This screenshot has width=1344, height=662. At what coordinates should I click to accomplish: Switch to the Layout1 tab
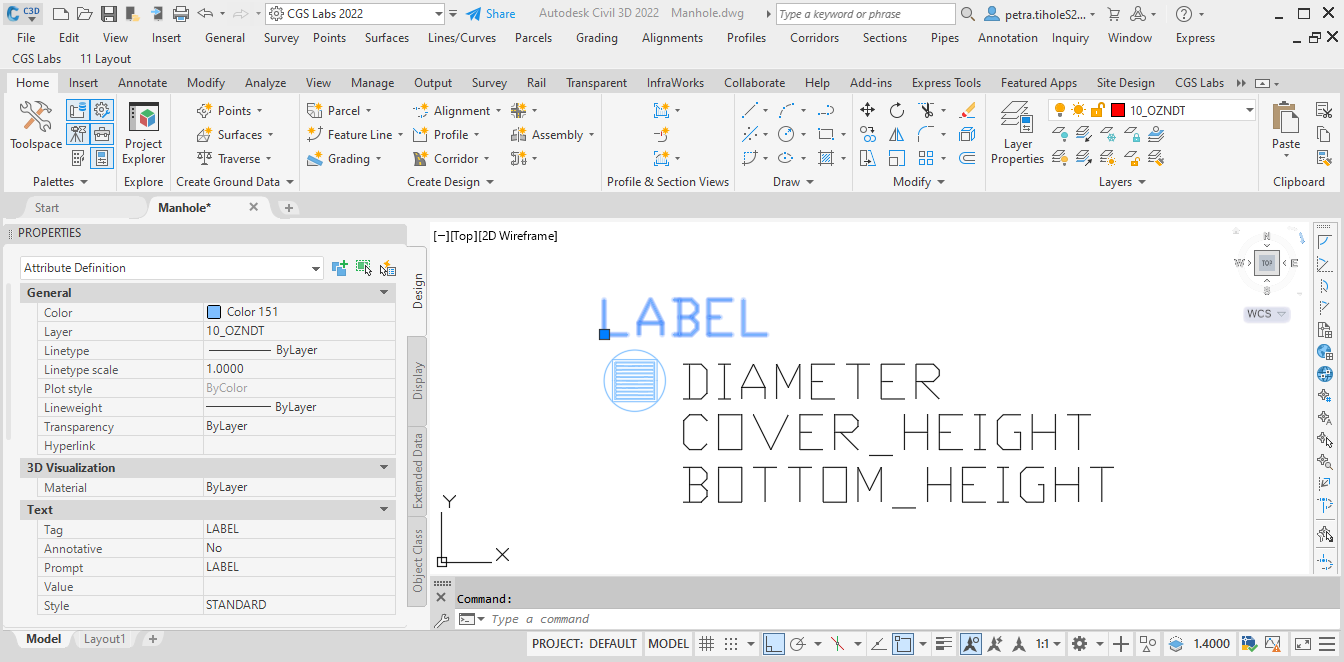(x=104, y=639)
